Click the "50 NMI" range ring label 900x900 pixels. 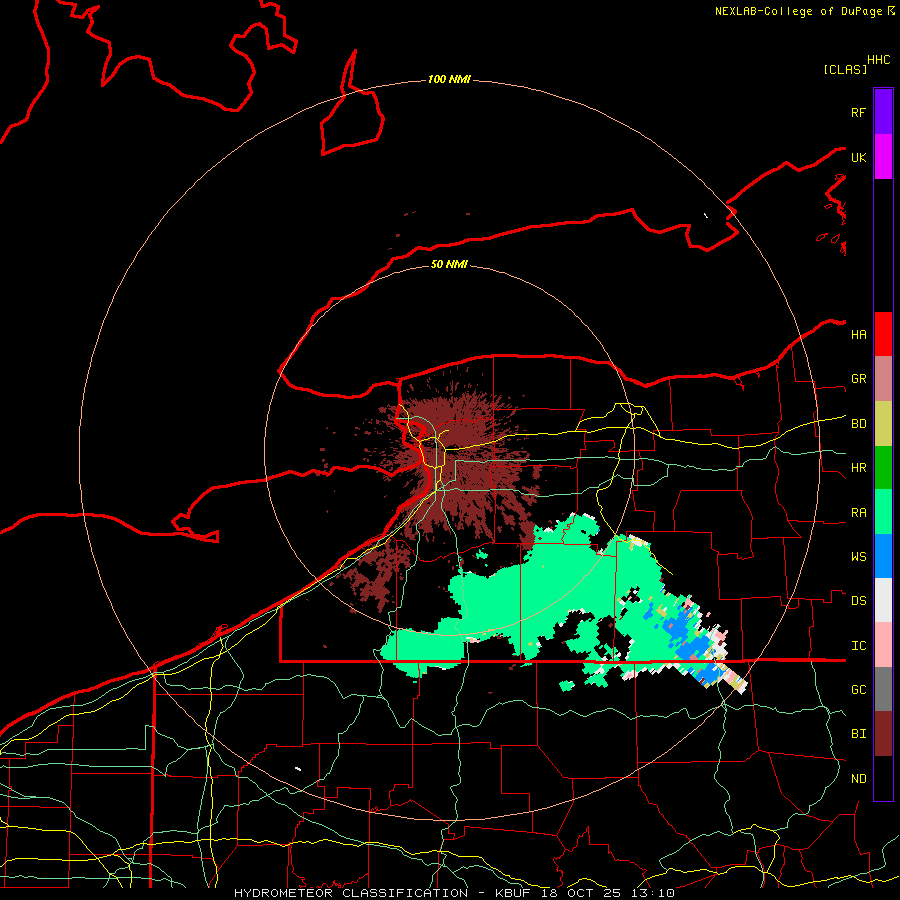(x=449, y=264)
